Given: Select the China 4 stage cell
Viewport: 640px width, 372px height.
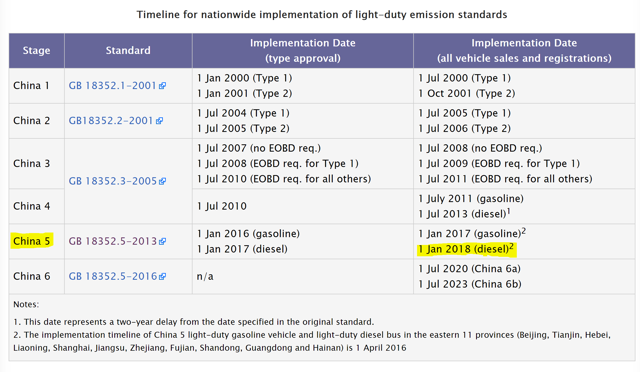Looking at the screenshot, I should point(36,206).
